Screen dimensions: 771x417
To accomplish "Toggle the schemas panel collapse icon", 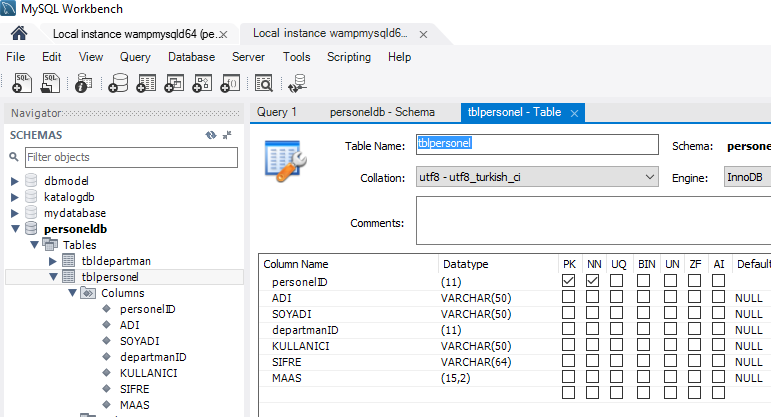I will (x=227, y=135).
